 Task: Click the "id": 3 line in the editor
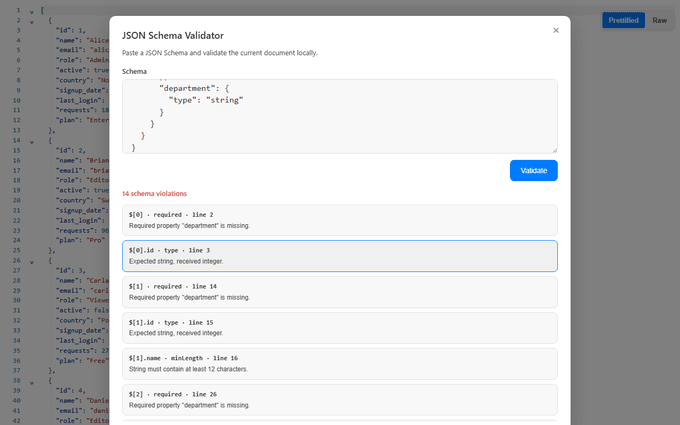point(71,270)
